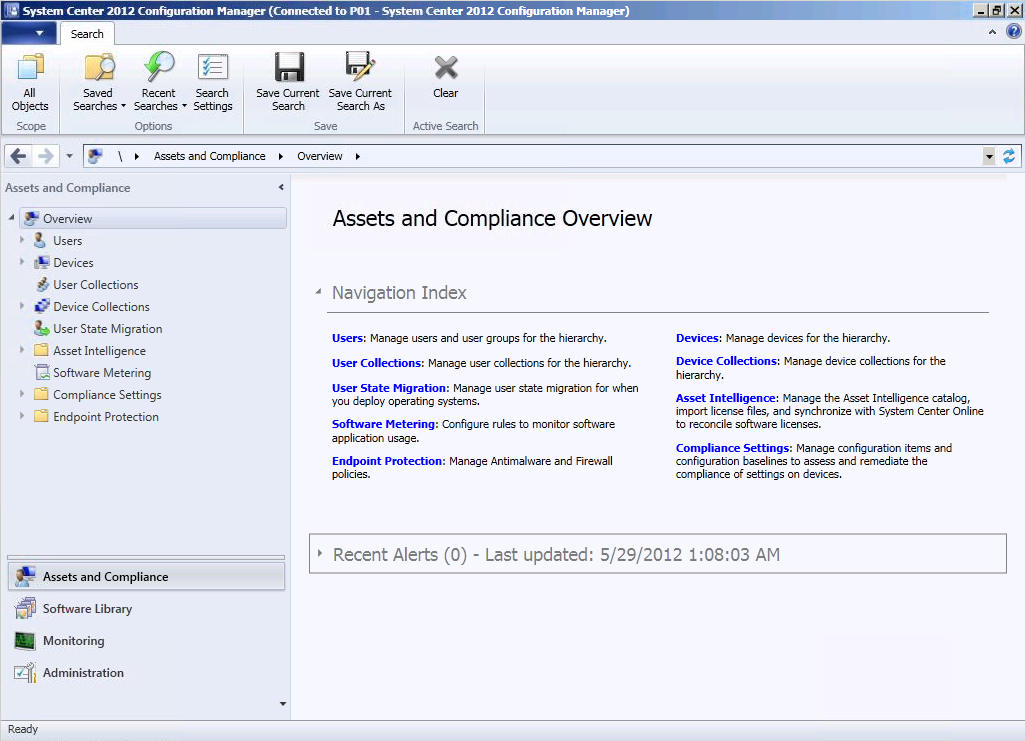The height and width of the screenshot is (741, 1025).
Task: Click the refresh icon beside address bar
Action: [1009, 156]
